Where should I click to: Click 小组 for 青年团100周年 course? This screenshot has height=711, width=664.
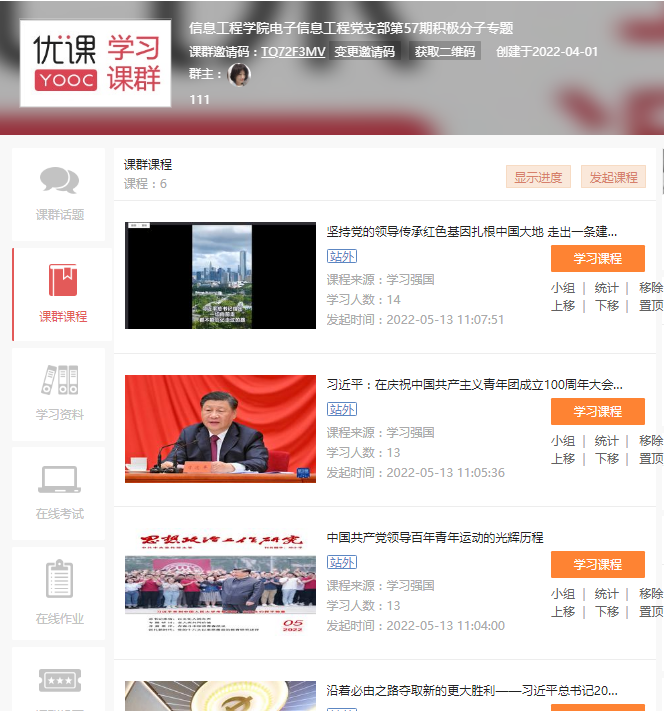pyautogui.click(x=563, y=440)
